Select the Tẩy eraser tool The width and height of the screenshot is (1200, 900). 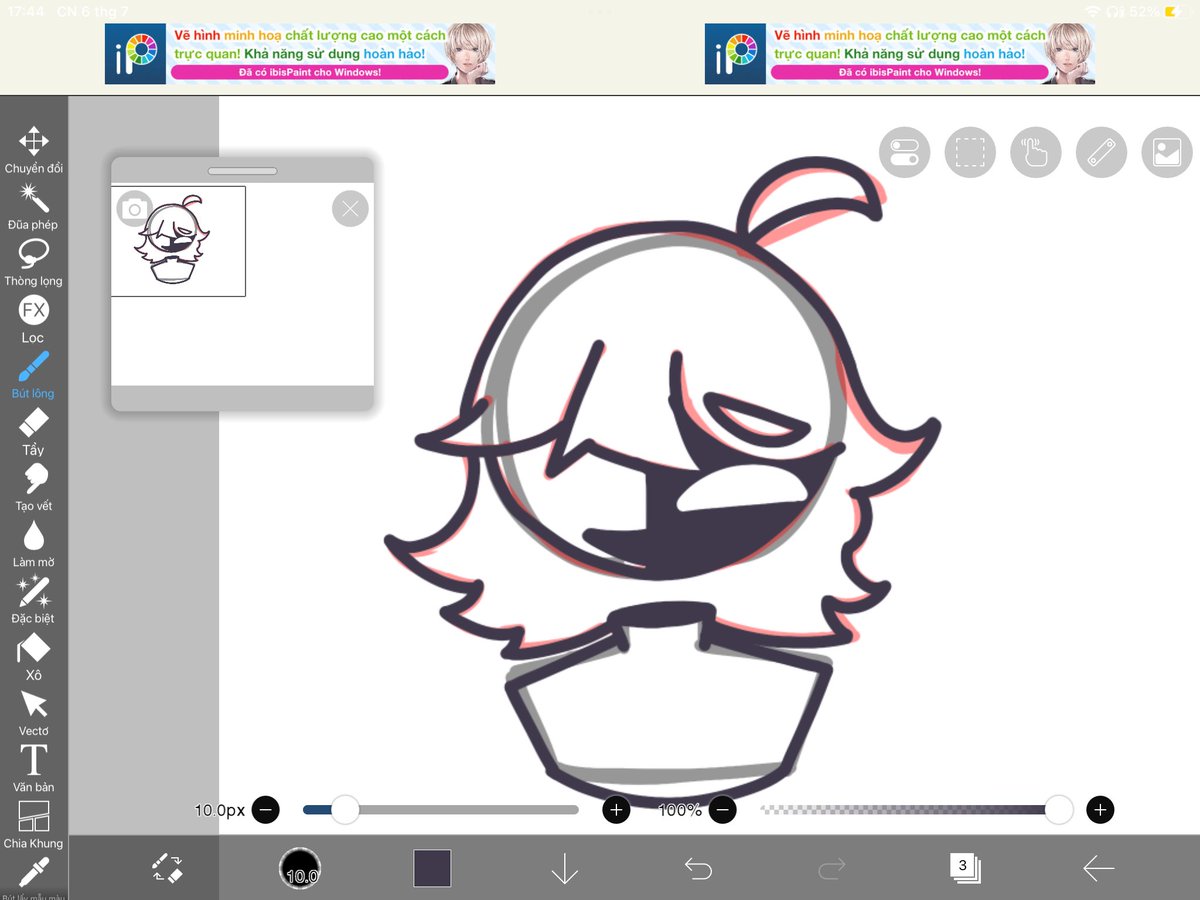click(x=33, y=431)
